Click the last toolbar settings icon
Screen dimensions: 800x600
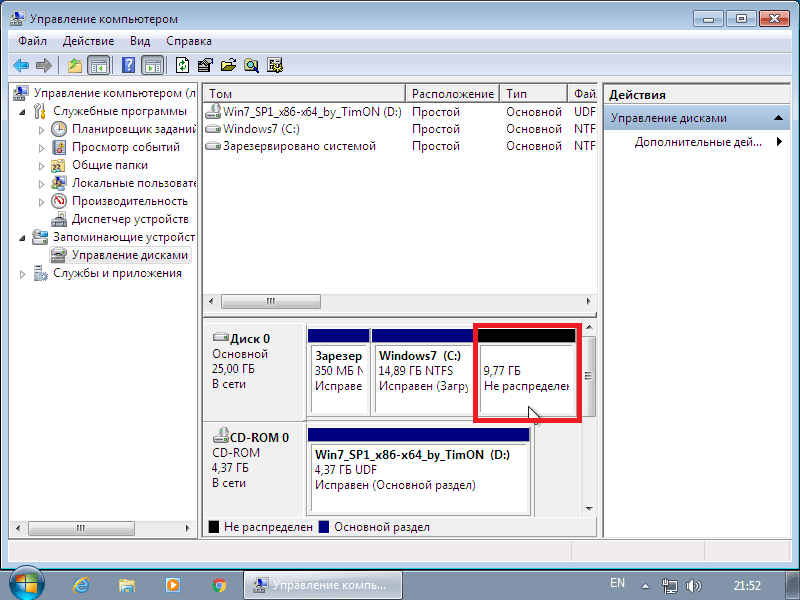(x=274, y=65)
